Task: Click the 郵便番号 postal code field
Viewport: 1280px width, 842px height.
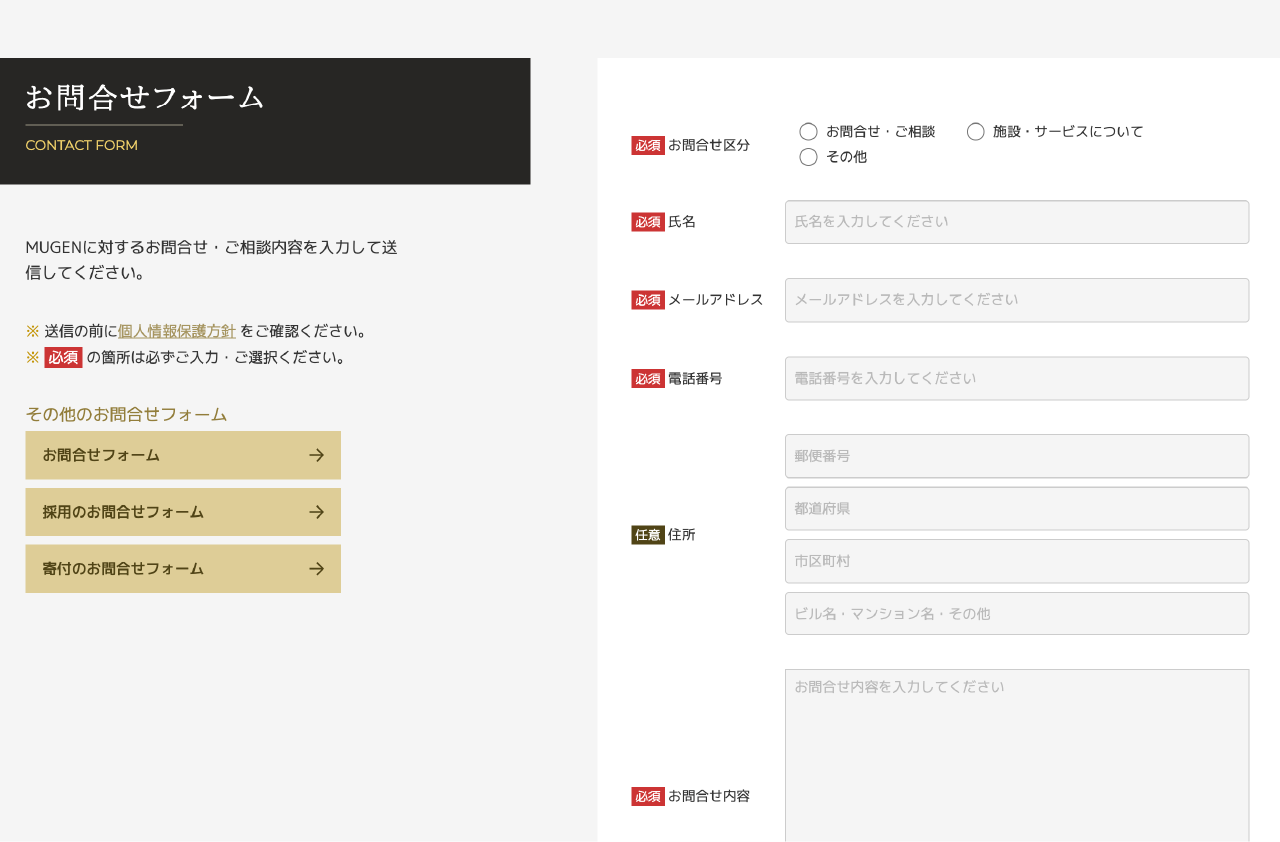Action: pos(1016,456)
